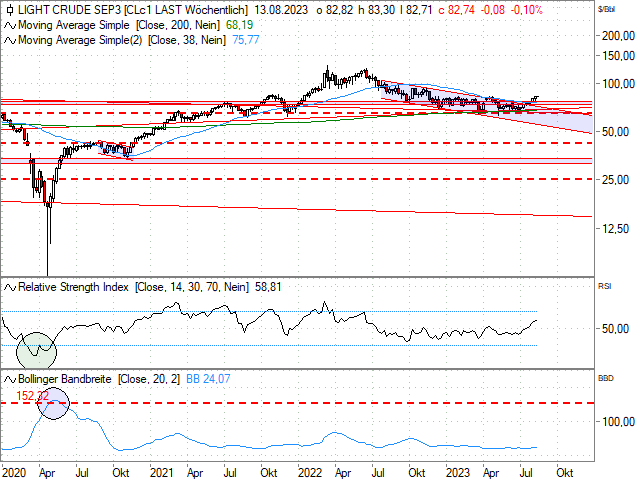Click the 50,00 label on the RSI axis
Viewport: 640px width, 480px height.
(x=616, y=329)
